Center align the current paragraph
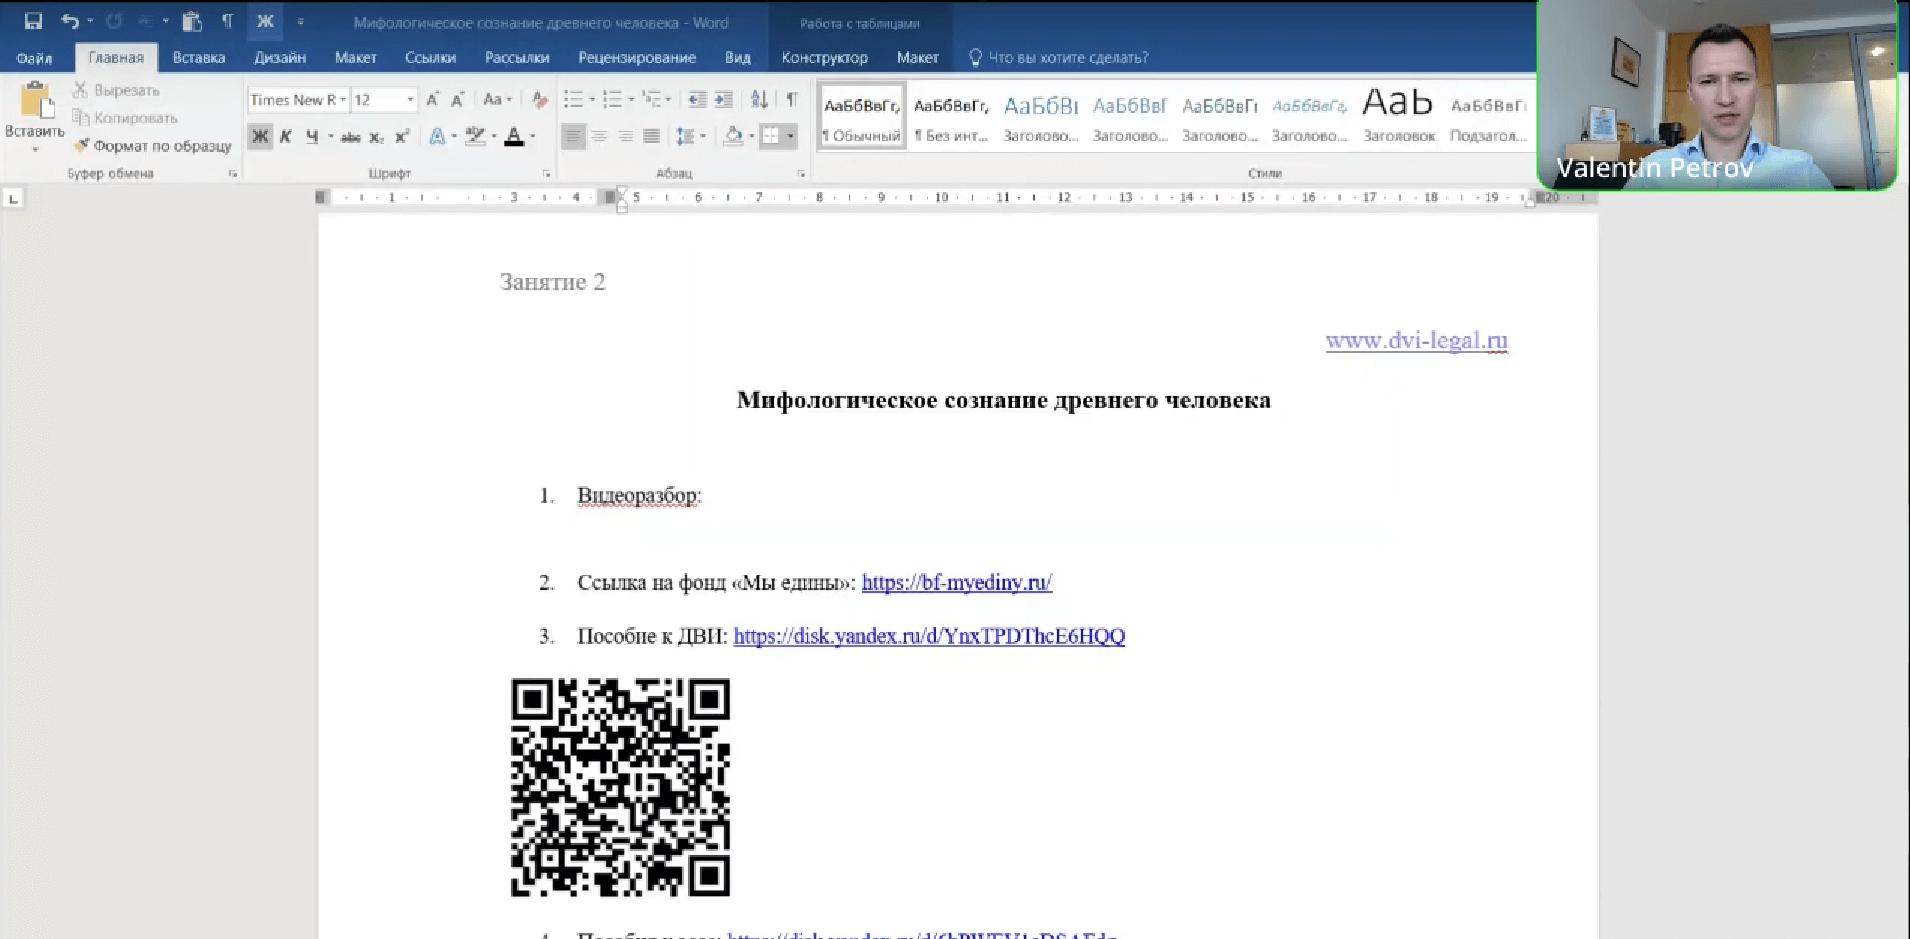This screenshot has width=1910, height=939. [x=600, y=136]
